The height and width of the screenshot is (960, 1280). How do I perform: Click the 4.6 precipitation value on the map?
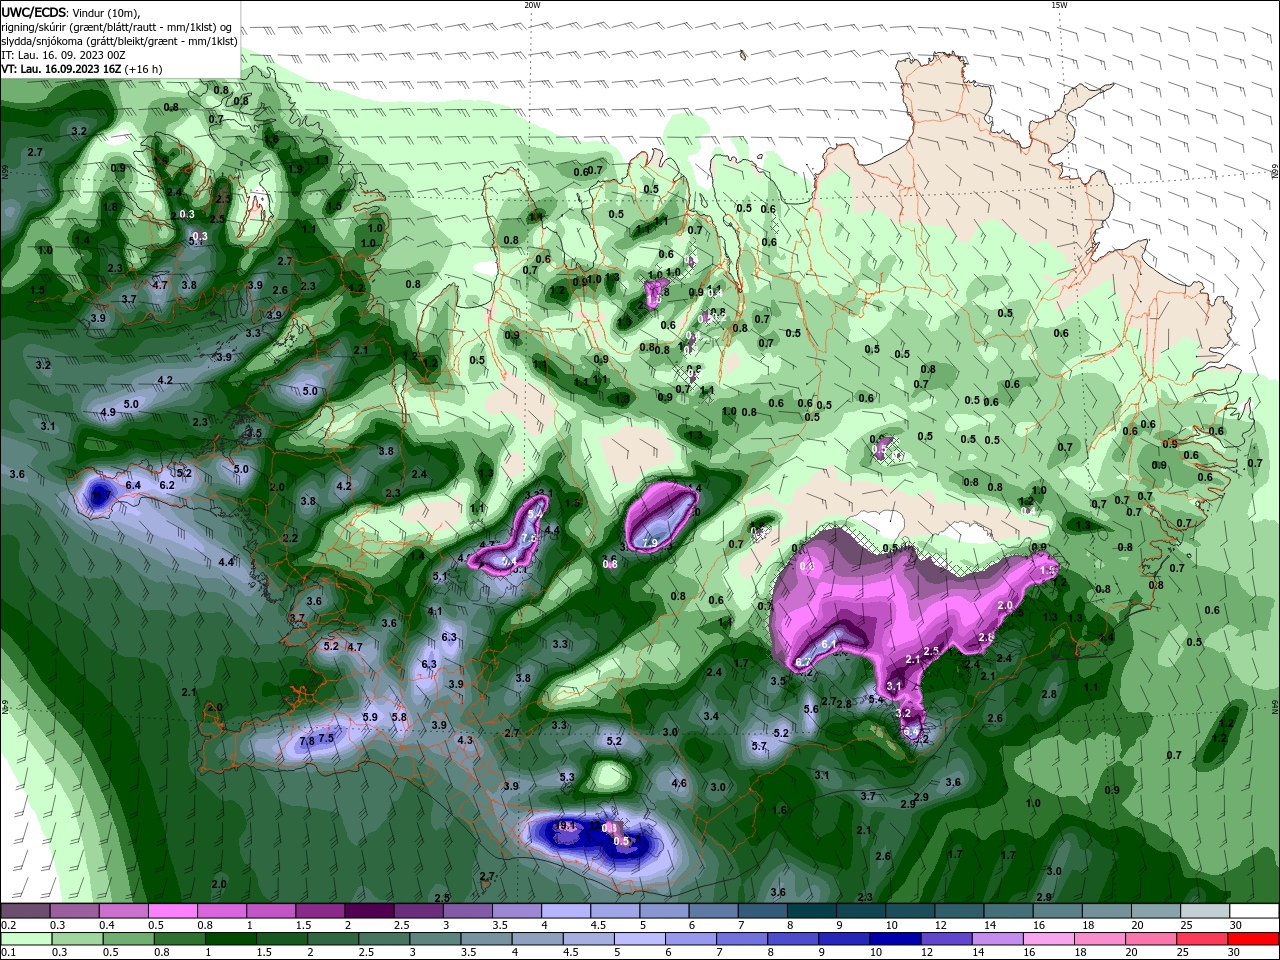tap(679, 783)
